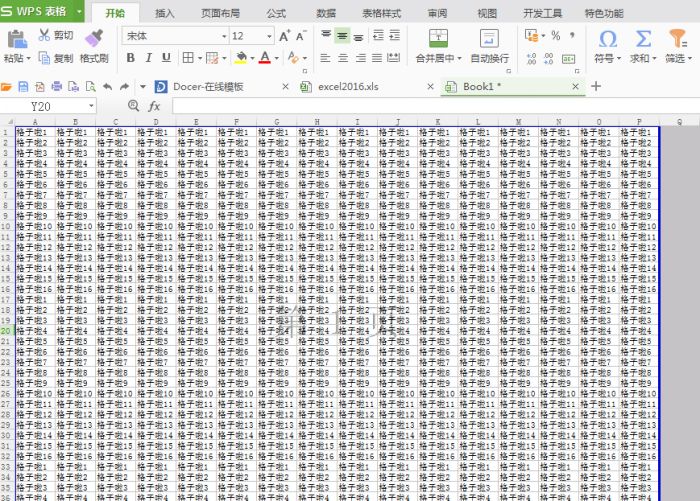Viewport: 700px width, 501px height.
Task: Open print preview magnifier icon
Action: [91, 86]
